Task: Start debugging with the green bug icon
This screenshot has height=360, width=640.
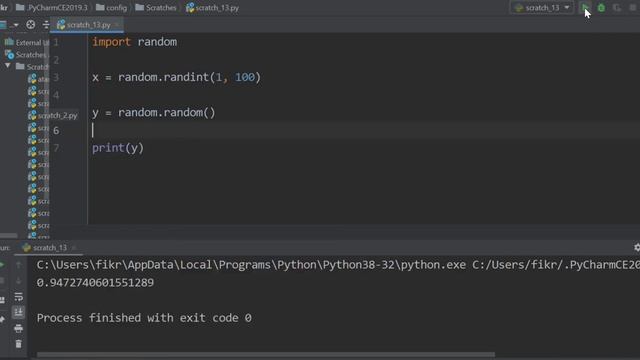Action: coord(601,8)
